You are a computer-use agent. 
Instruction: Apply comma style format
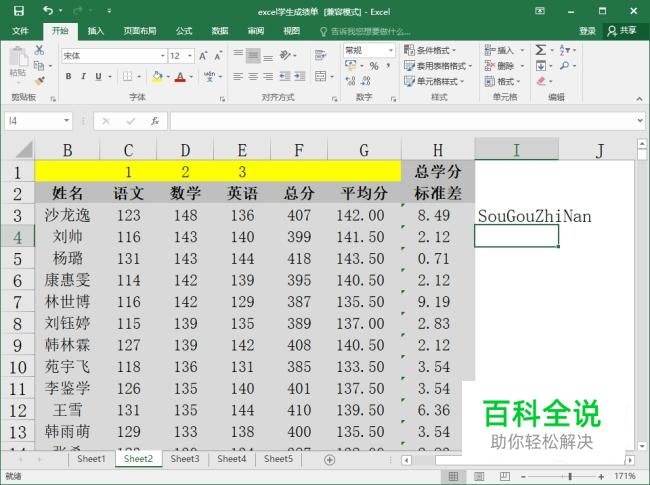click(x=388, y=65)
